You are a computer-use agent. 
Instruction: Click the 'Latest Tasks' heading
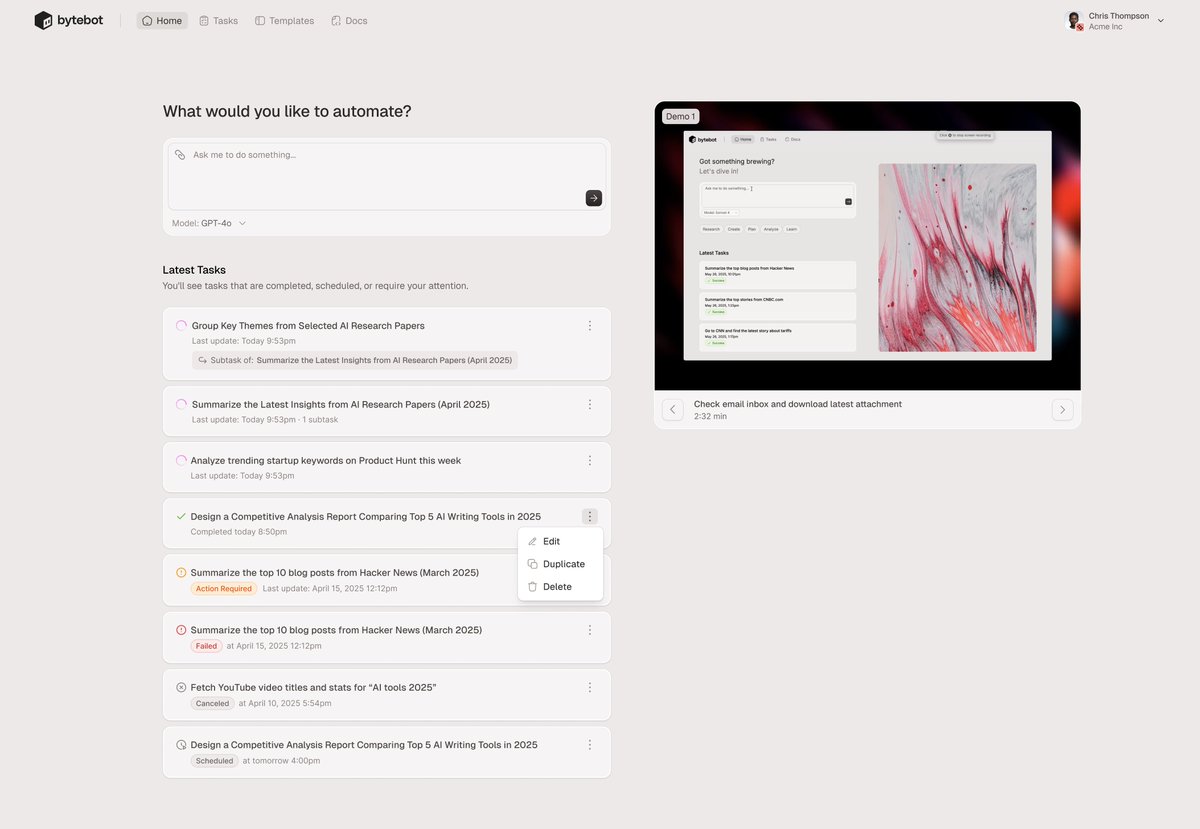coord(194,270)
